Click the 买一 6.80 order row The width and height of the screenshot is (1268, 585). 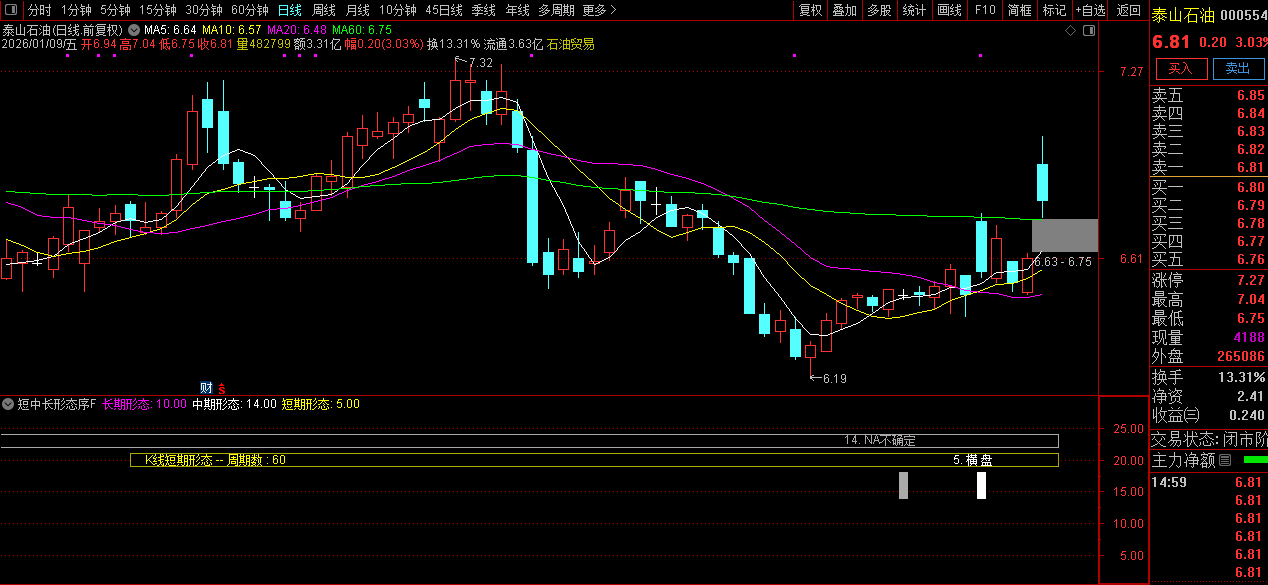1208,187
